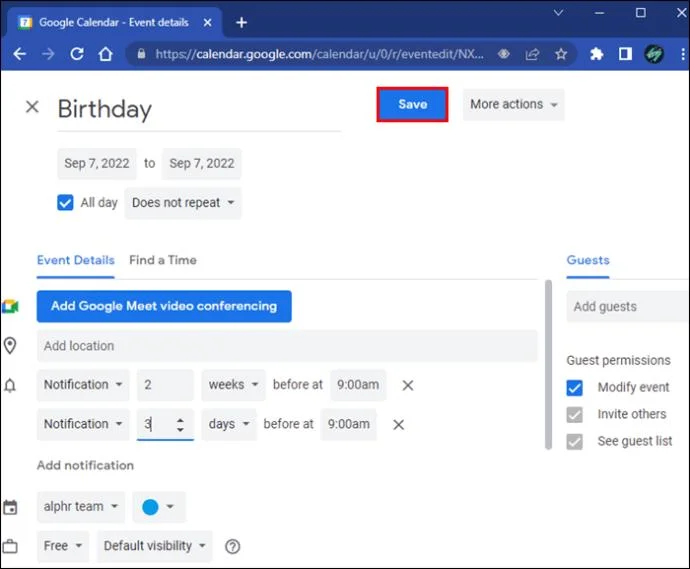Switch to the Find a Time tab

click(x=163, y=261)
